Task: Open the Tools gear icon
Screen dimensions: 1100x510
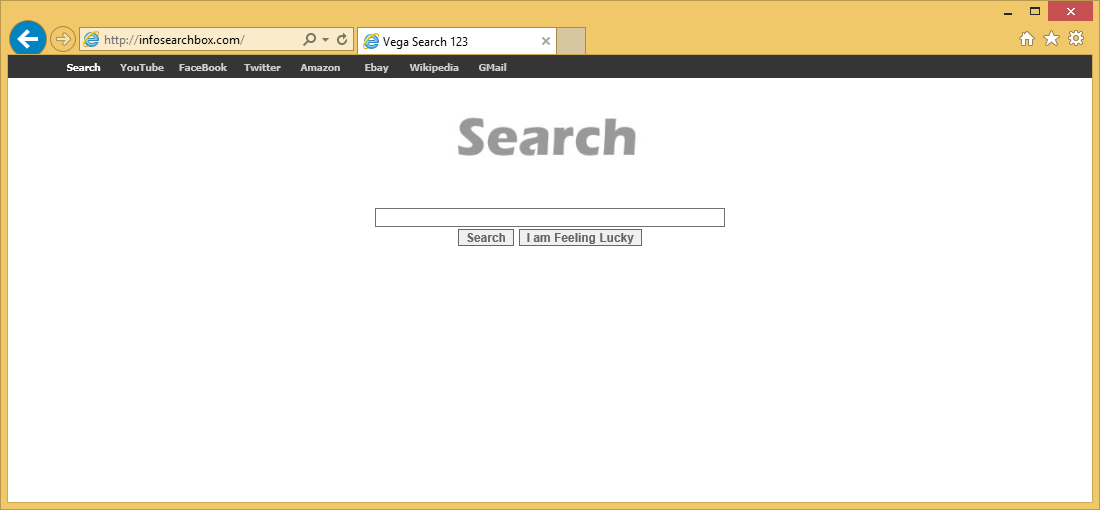Action: [x=1076, y=39]
